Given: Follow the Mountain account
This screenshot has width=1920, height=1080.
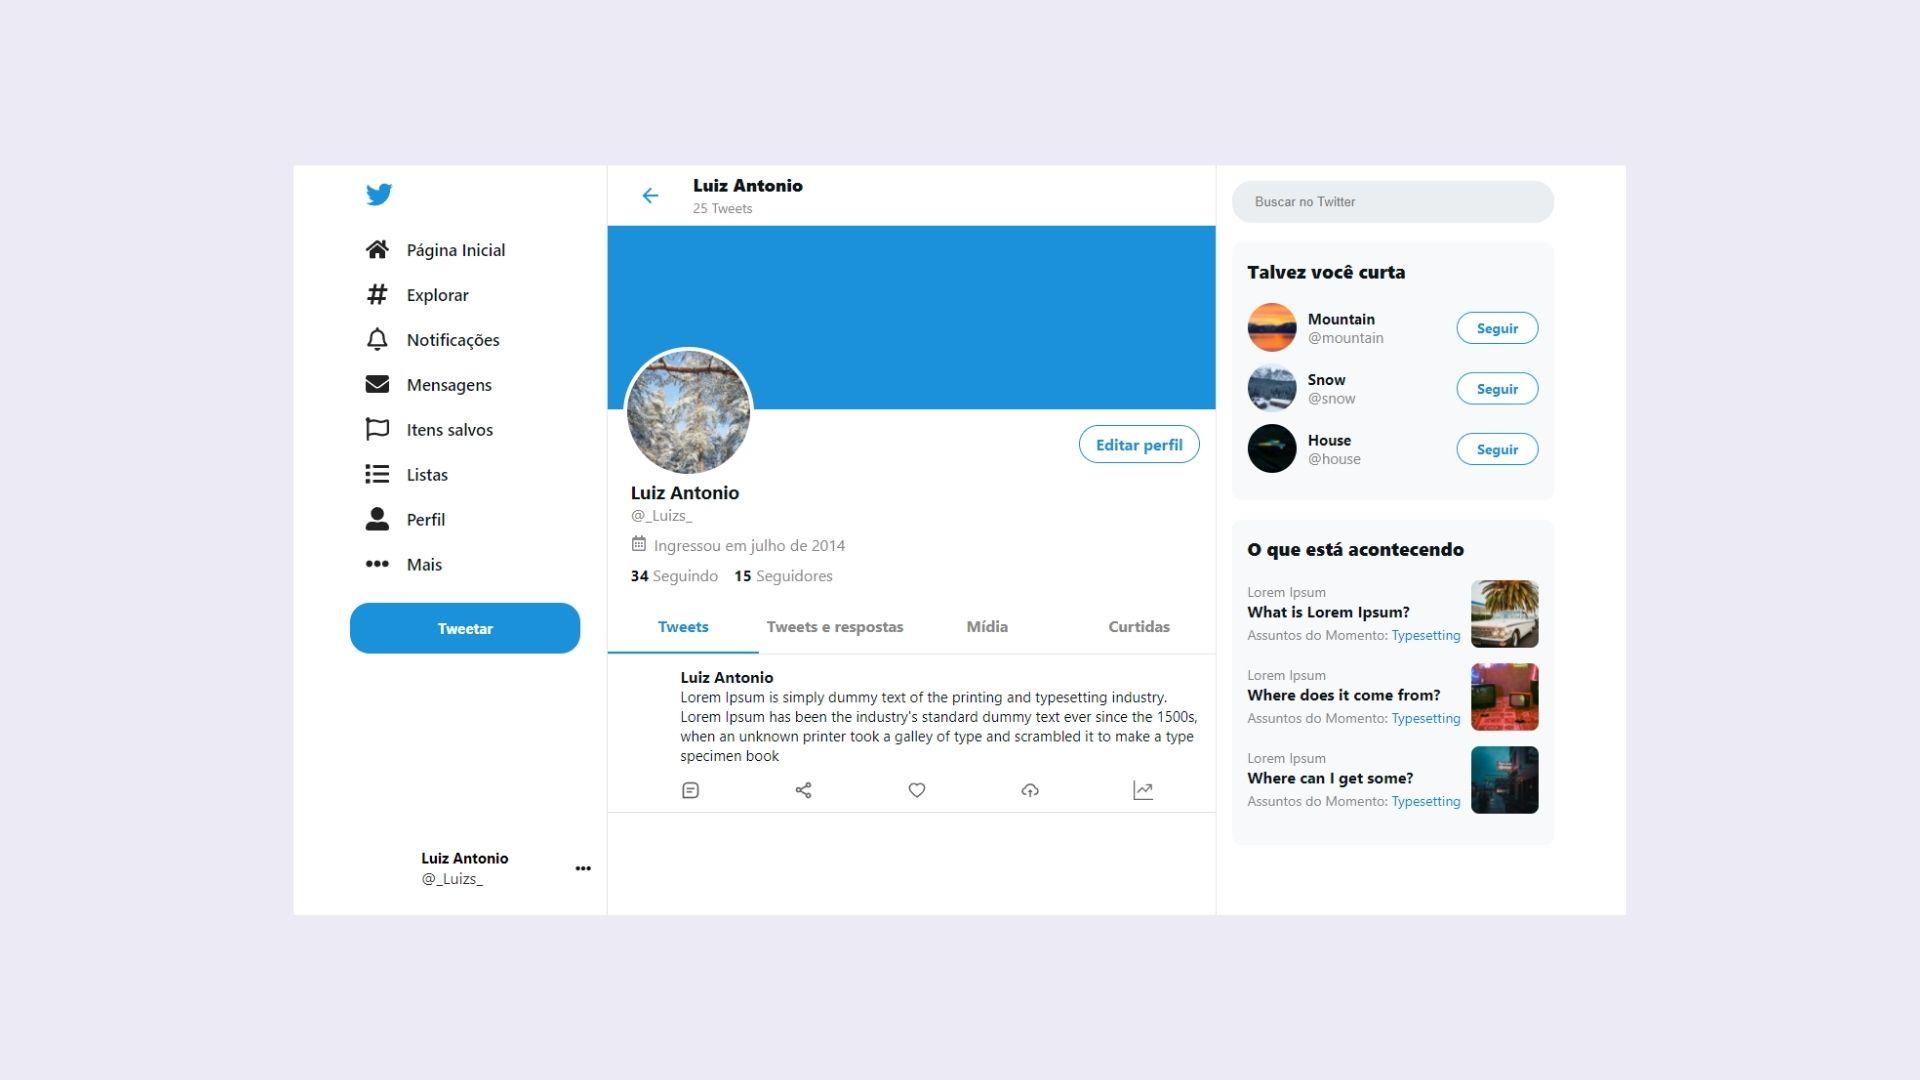Looking at the screenshot, I should [1497, 327].
